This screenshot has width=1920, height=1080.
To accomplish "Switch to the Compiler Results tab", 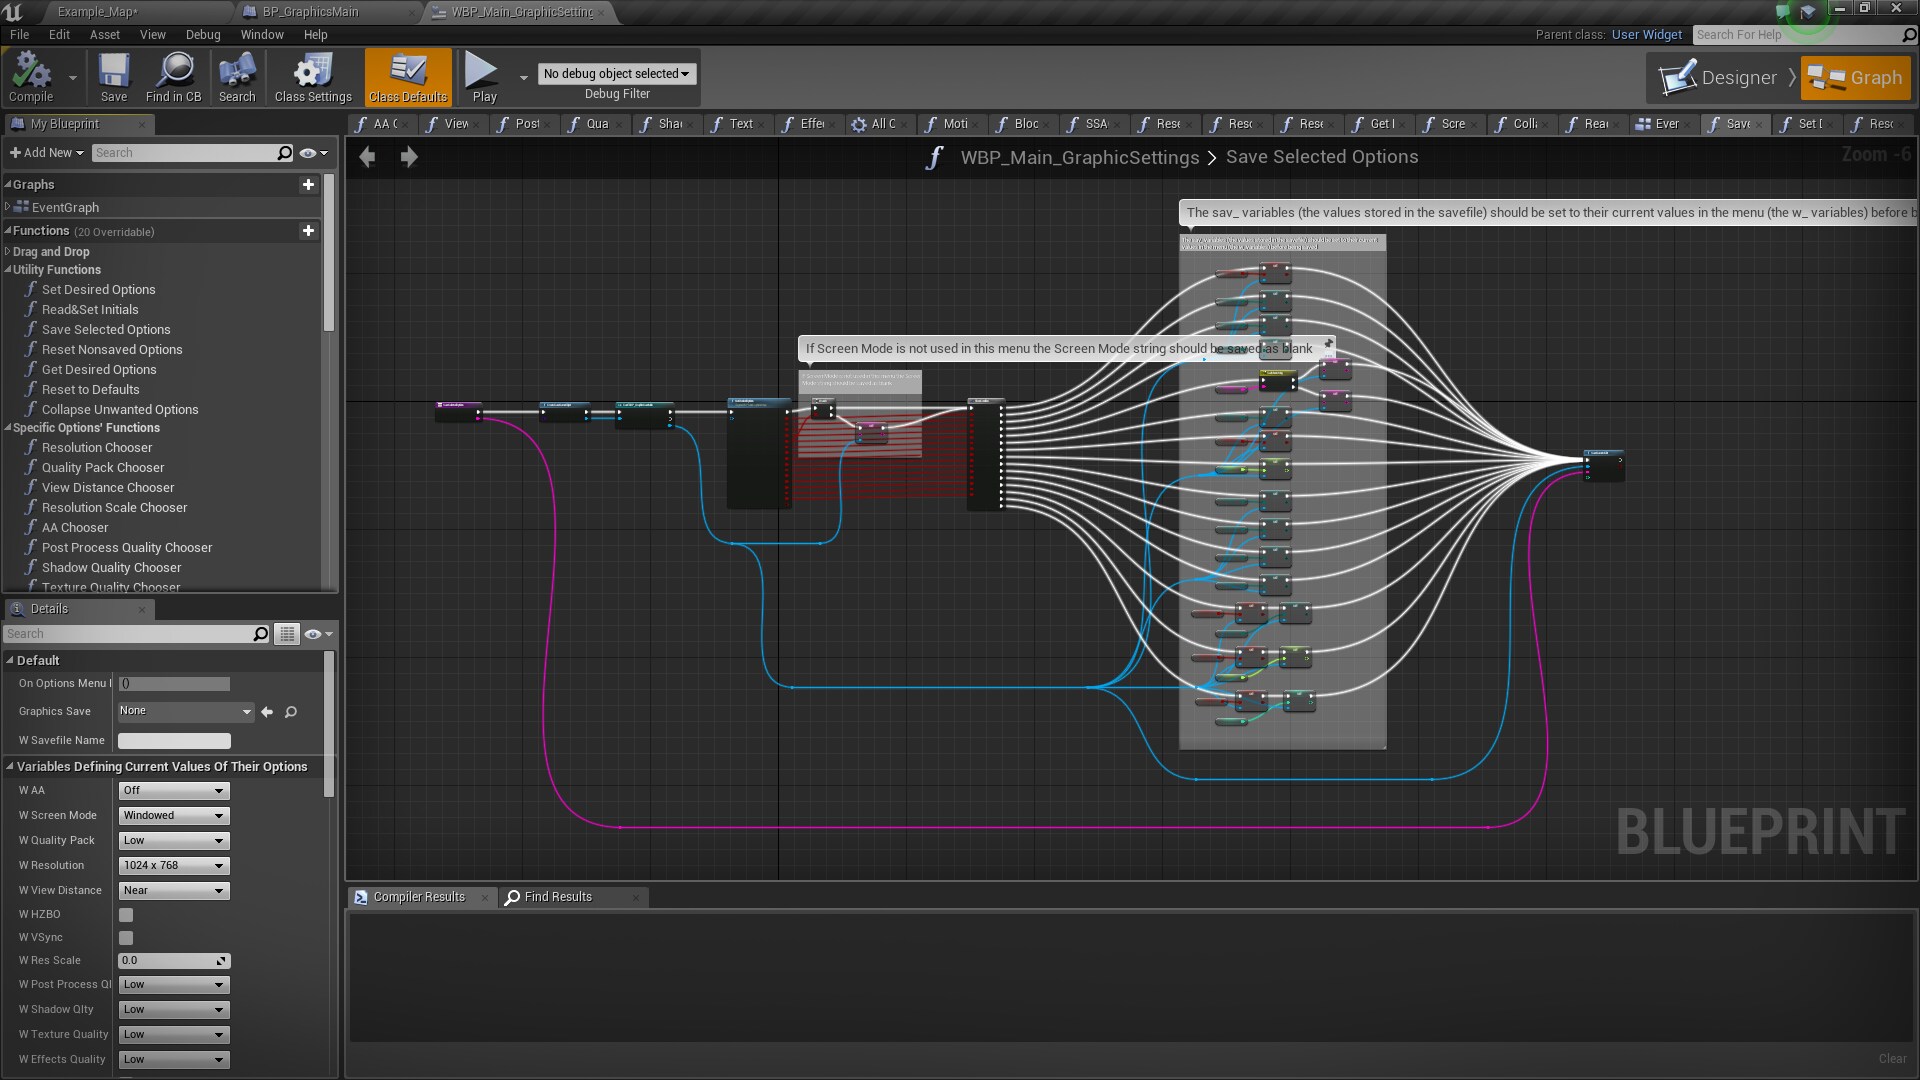I will tap(417, 897).
